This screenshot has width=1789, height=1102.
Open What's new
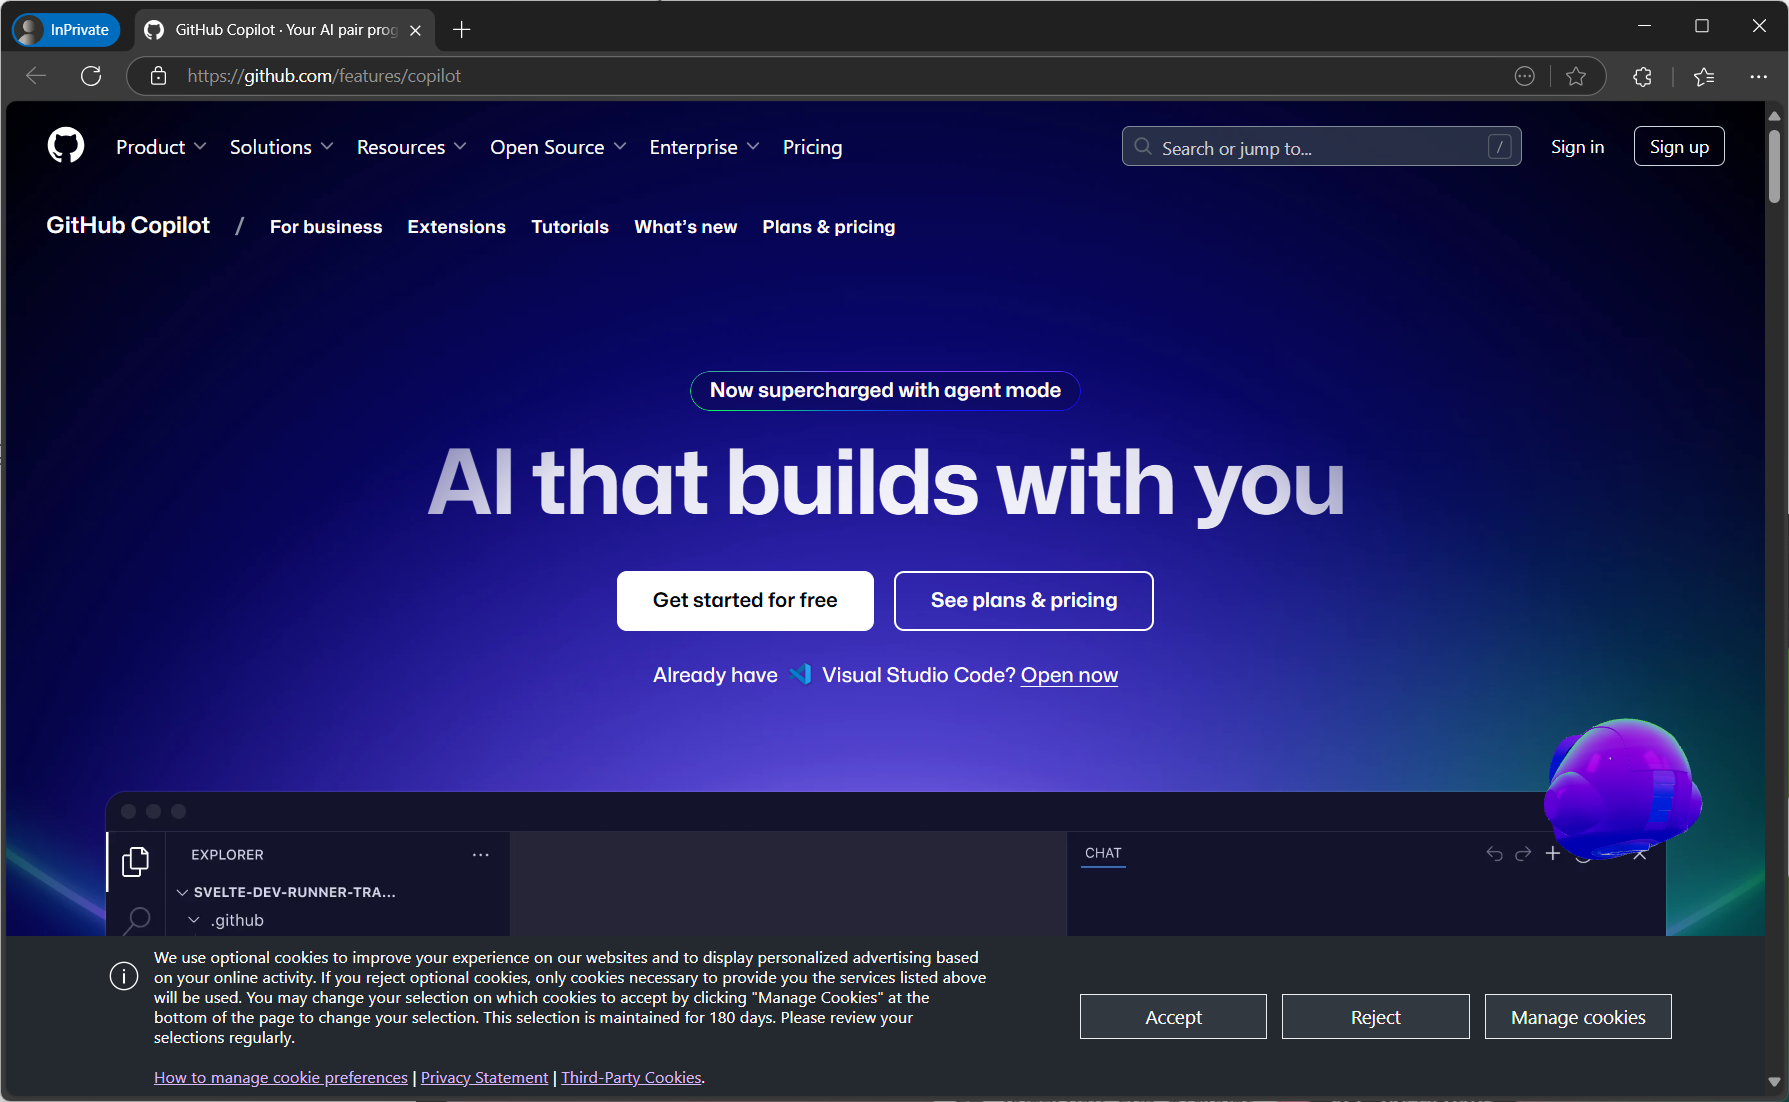click(686, 227)
